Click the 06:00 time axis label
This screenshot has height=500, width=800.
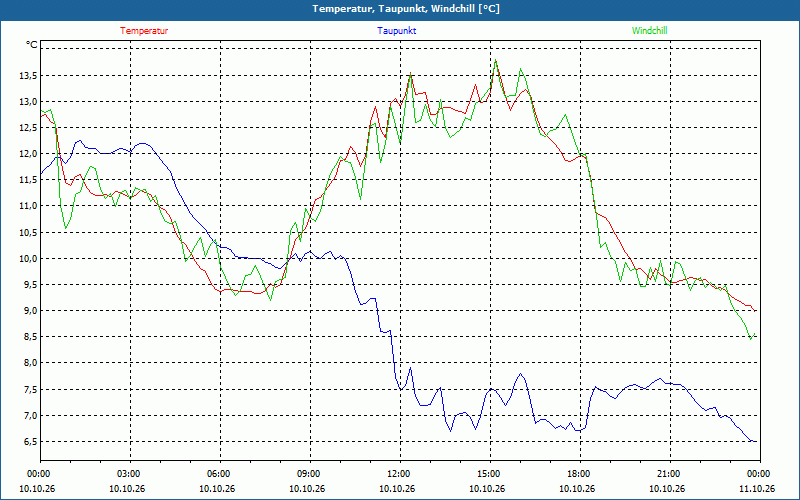220,473
